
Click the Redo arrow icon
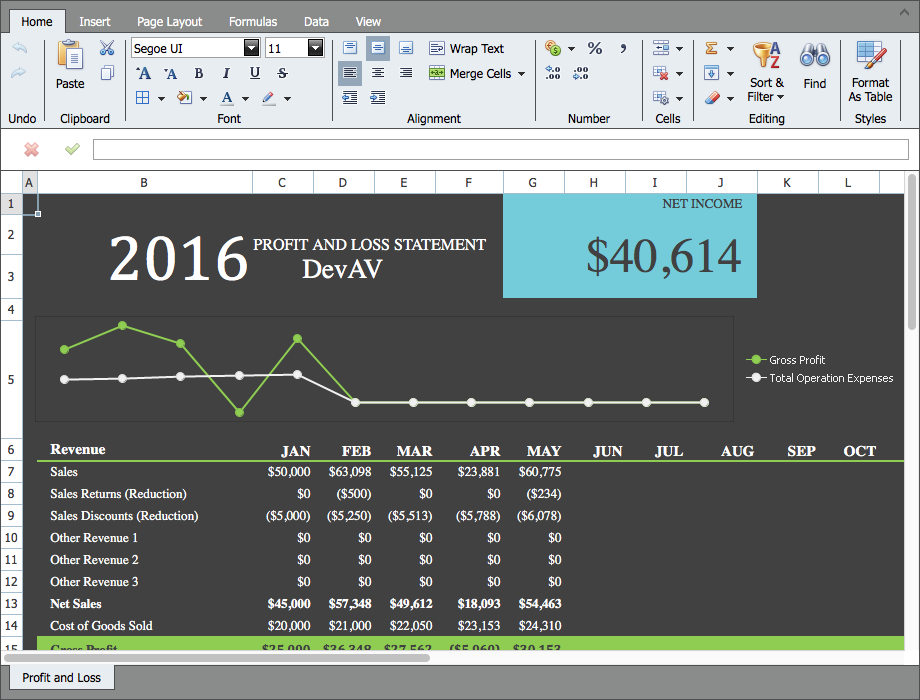coord(19,72)
